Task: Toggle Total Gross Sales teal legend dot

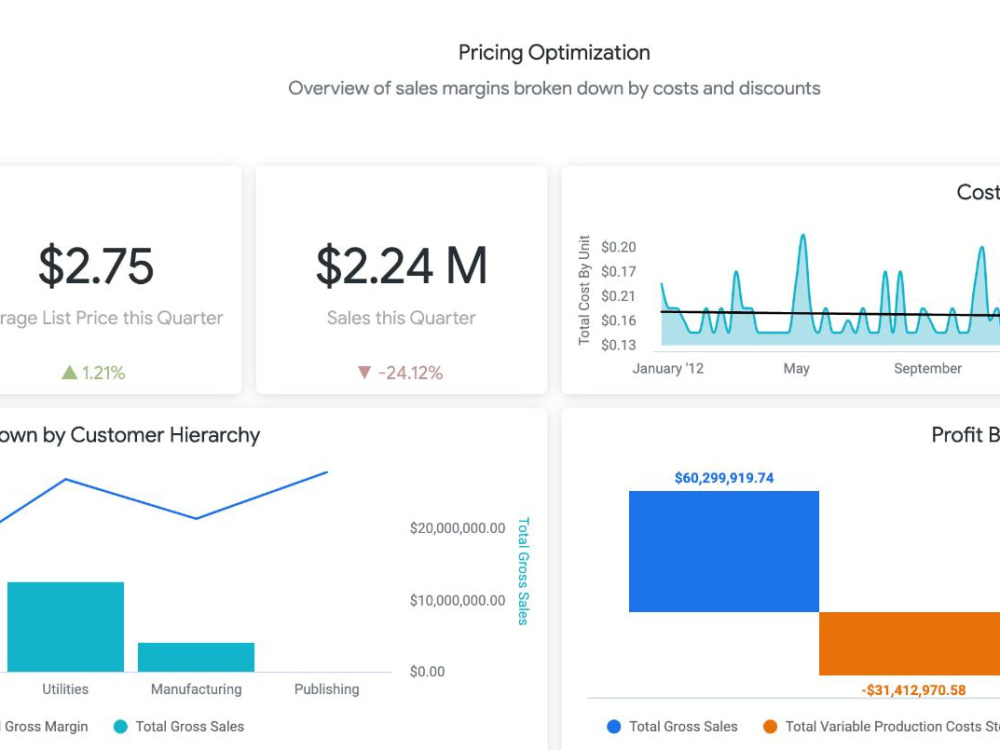Action: tap(121, 726)
